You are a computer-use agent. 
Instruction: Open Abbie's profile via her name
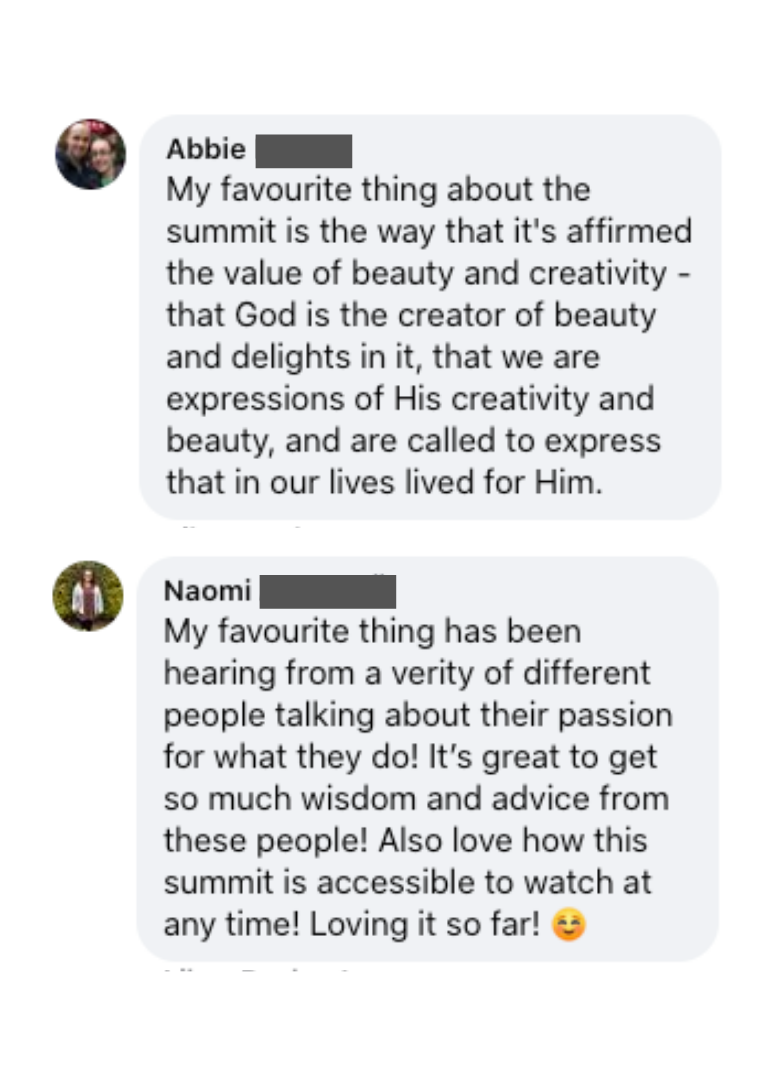[x=206, y=149]
